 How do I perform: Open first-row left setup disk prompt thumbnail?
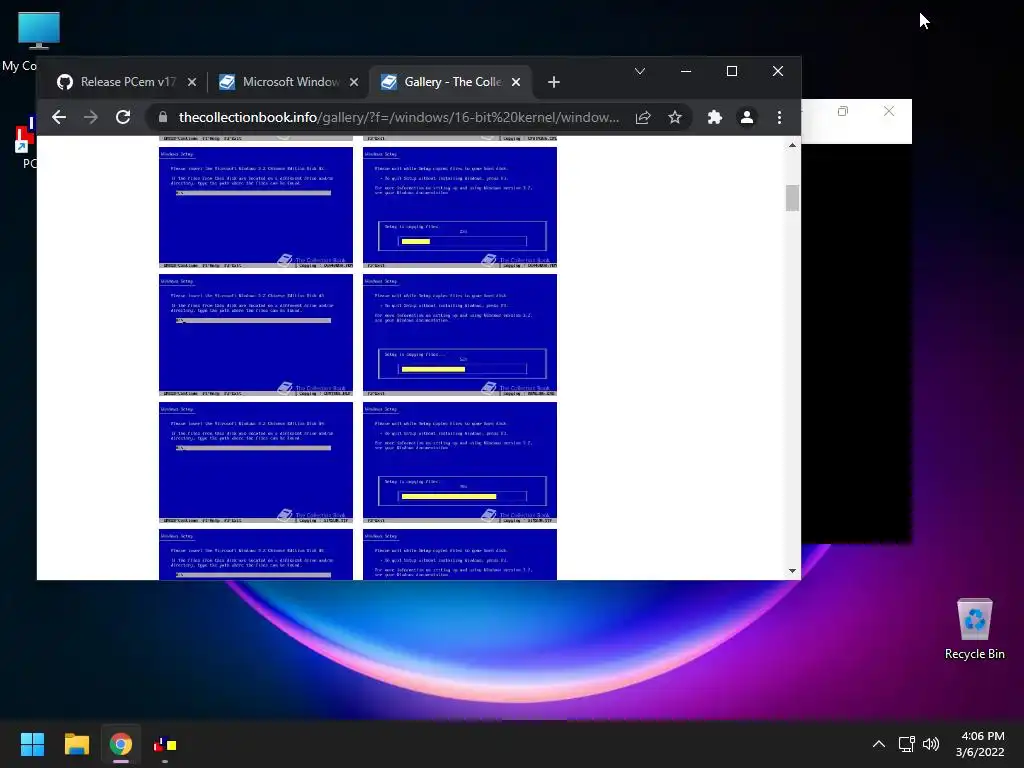256,208
